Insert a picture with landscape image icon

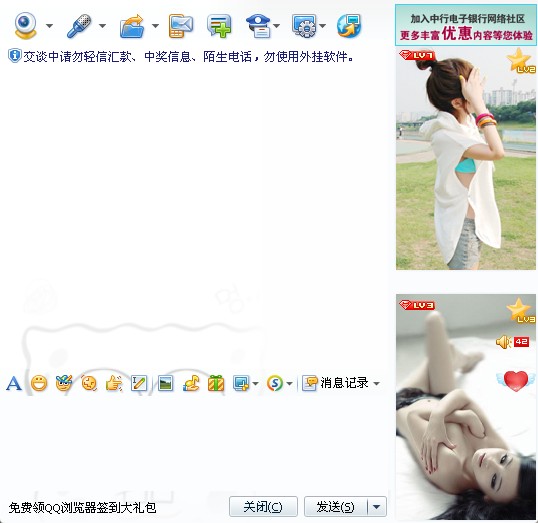pos(165,383)
